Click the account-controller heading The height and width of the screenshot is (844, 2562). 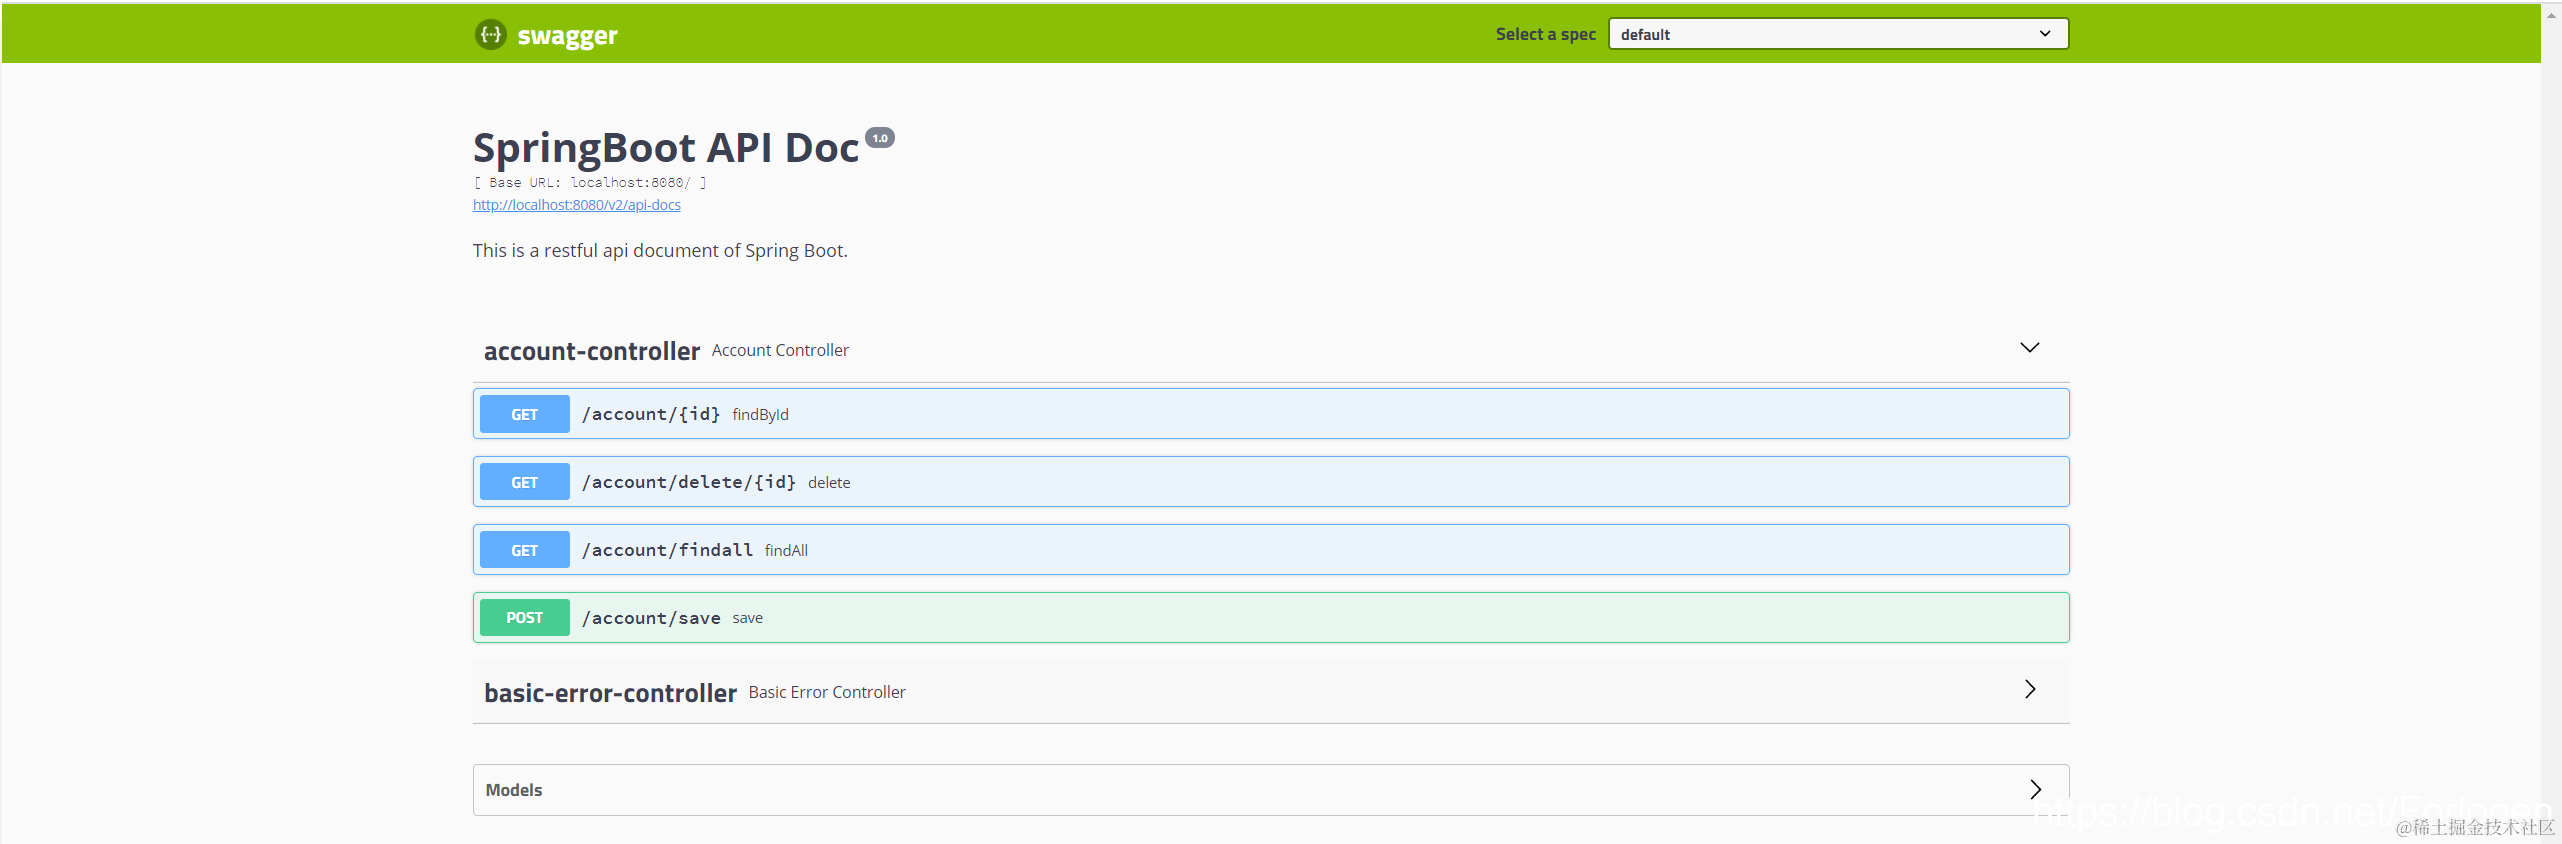592,351
